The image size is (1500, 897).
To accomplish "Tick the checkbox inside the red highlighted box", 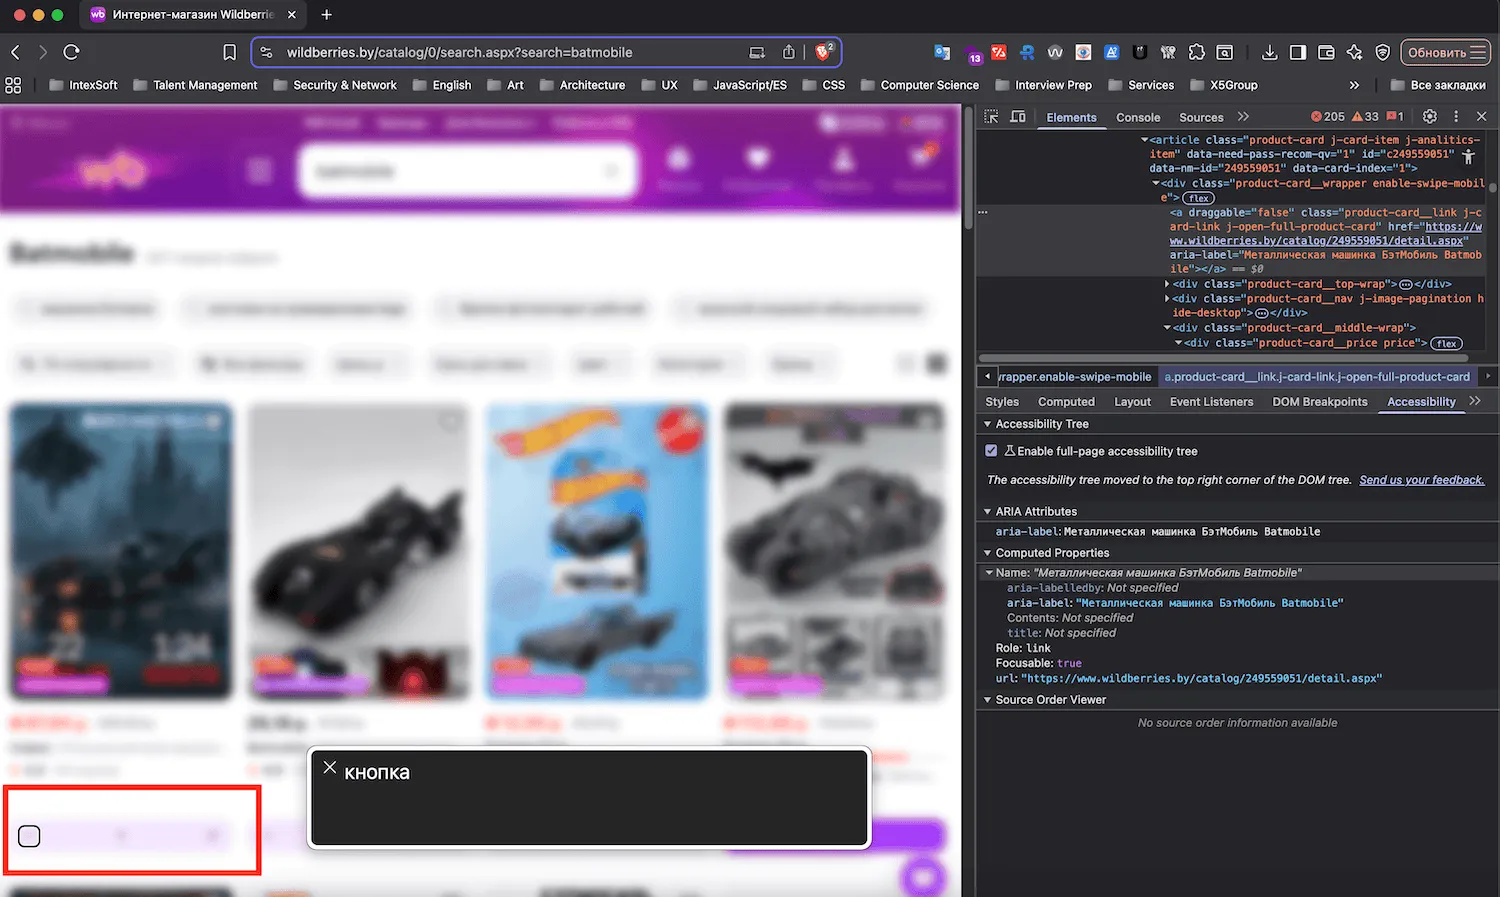I will click(29, 836).
